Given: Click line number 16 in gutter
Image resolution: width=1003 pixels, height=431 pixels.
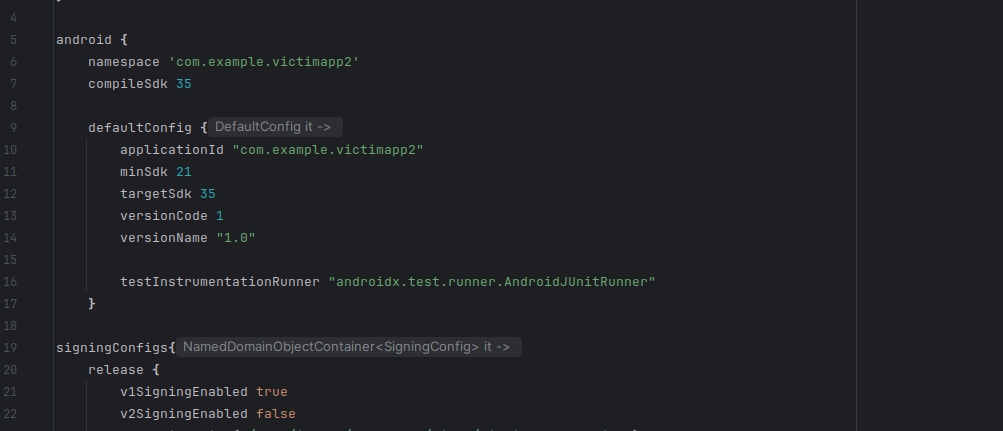Looking at the screenshot, I should [x=10, y=282].
